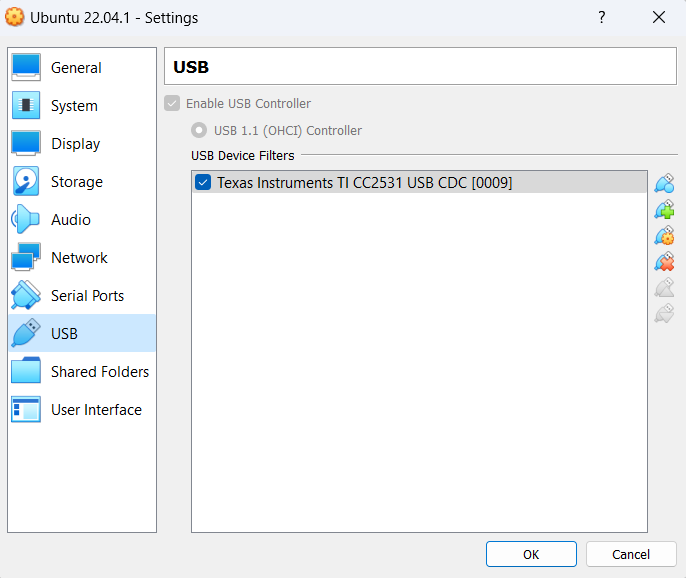
Task: Open the System settings icon
Action: click(26, 106)
